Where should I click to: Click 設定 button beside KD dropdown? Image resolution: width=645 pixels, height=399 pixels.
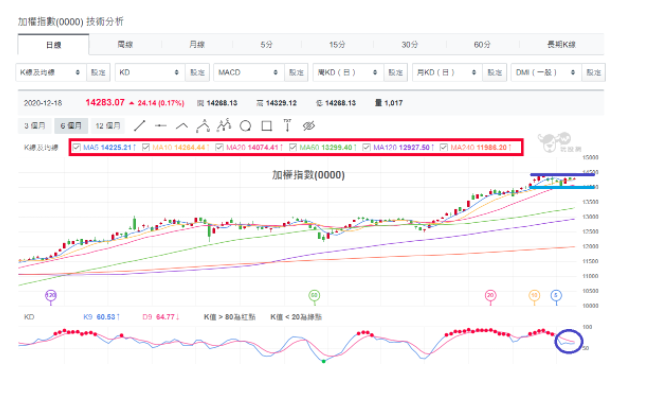197,72
